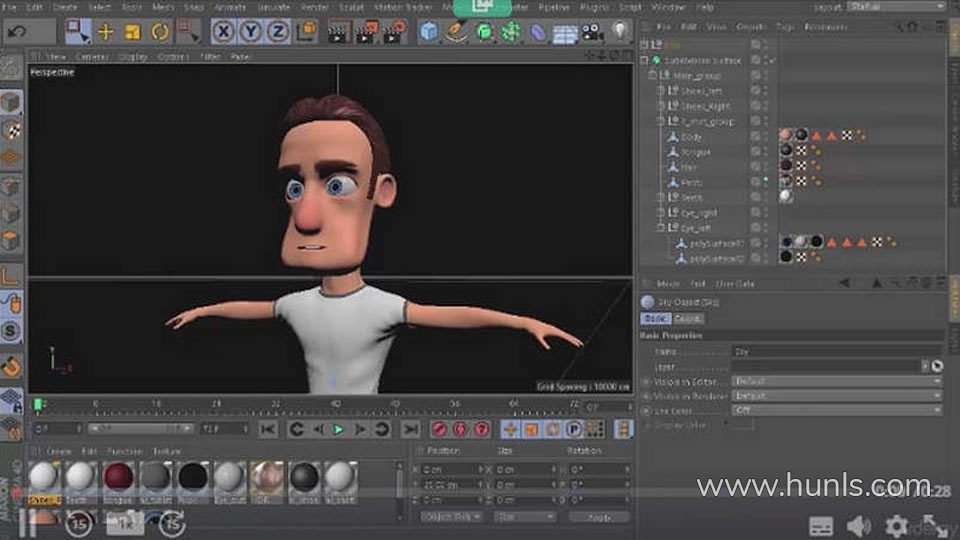Screen dimensions: 960x540
Task: Select the Rotate tool
Action: click(160, 32)
